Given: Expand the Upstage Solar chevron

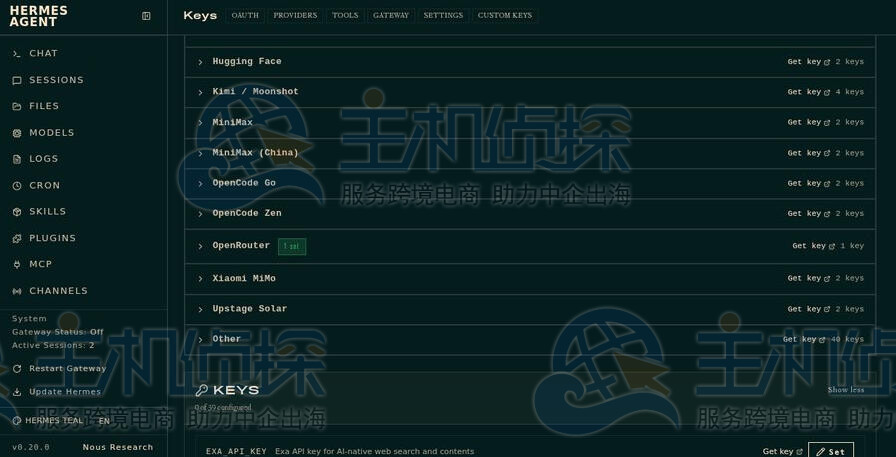Looking at the screenshot, I should point(200,310).
